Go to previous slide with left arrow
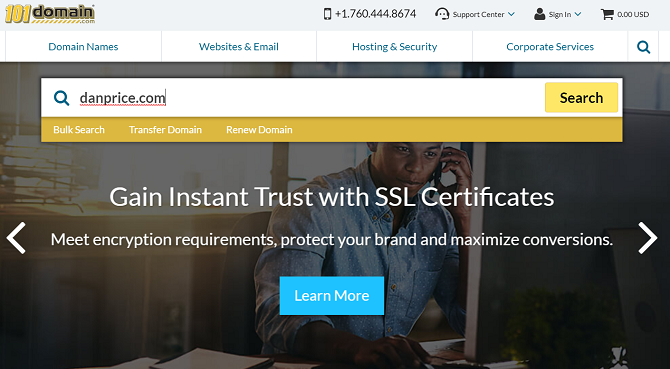Screen dimensions: 670x369 click(16, 238)
